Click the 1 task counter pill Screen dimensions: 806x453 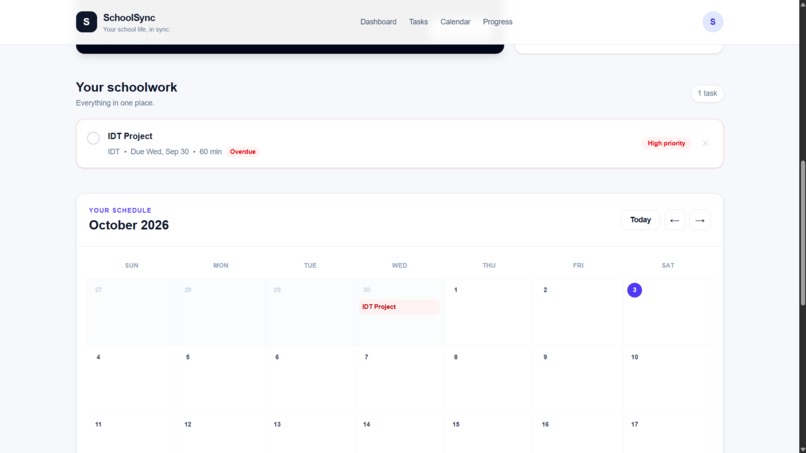coord(707,93)
